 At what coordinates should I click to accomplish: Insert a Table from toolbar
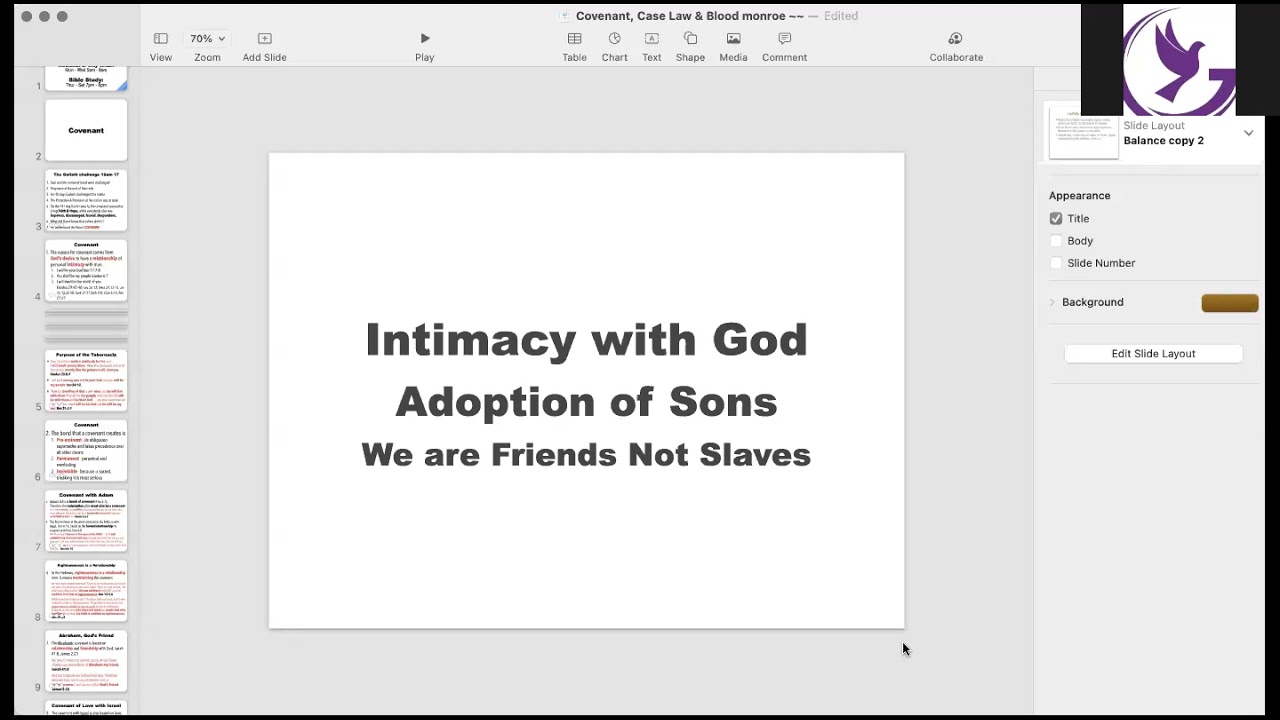pos(574,38)
